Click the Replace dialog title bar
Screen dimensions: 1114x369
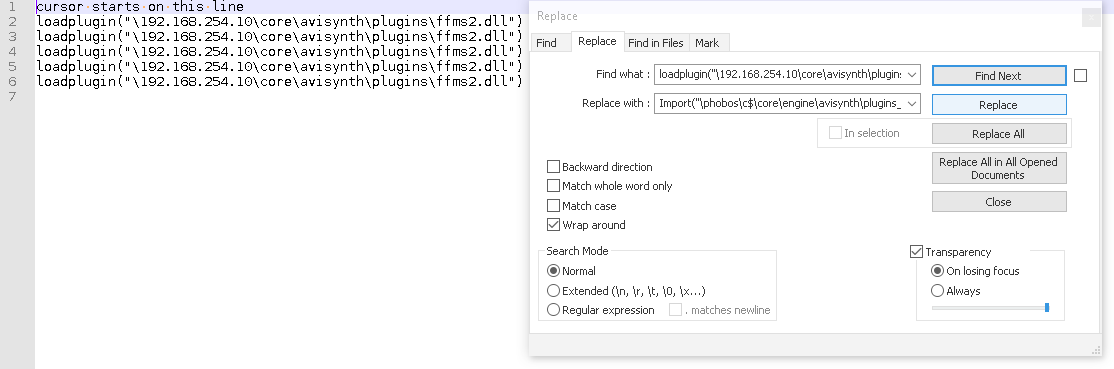[x=806, y=16]
